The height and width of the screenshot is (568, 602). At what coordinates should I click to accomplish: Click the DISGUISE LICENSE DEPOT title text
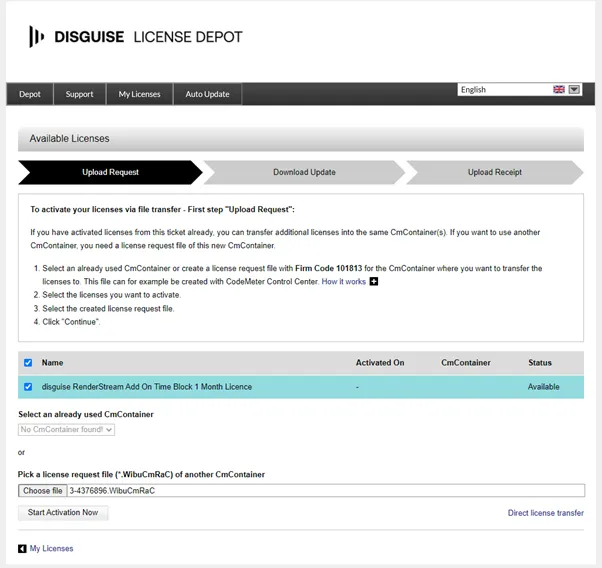pos(148,37)
